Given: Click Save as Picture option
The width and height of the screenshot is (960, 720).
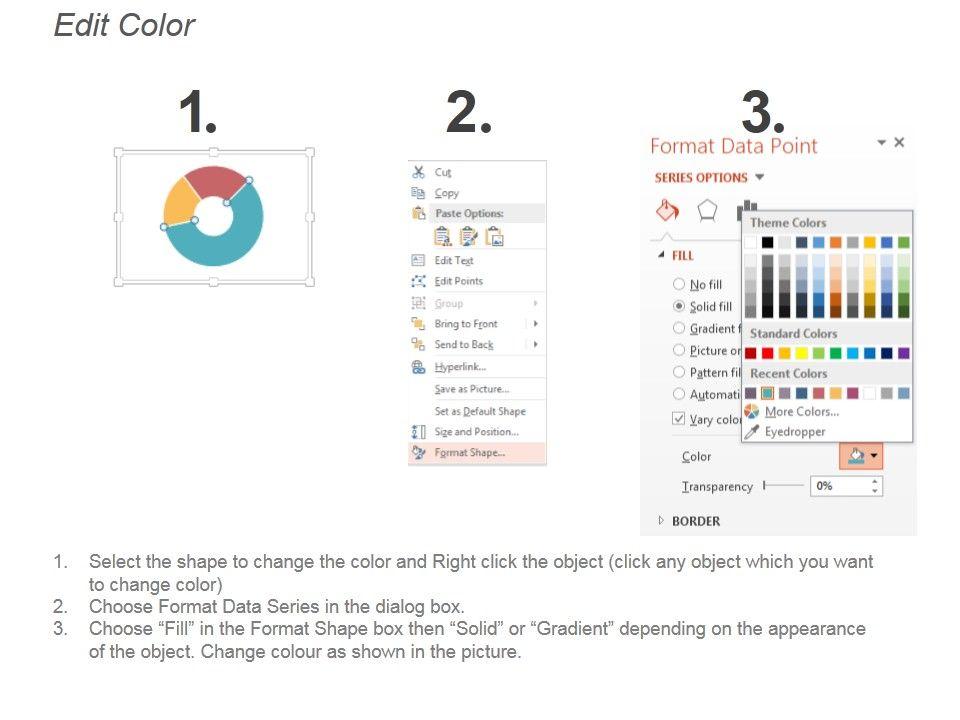Looking at the screenshot, I should coord(471,389).
